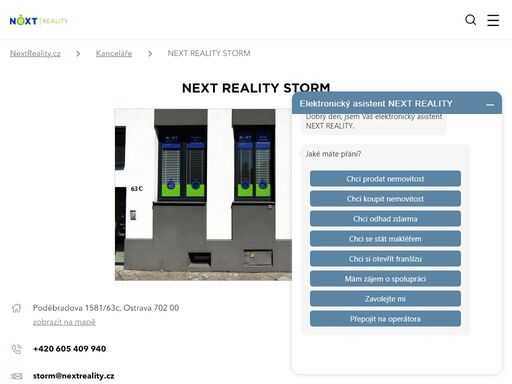
Task: Click the phone handset icon
Action: pyautogui.click(x=16, y=349)
